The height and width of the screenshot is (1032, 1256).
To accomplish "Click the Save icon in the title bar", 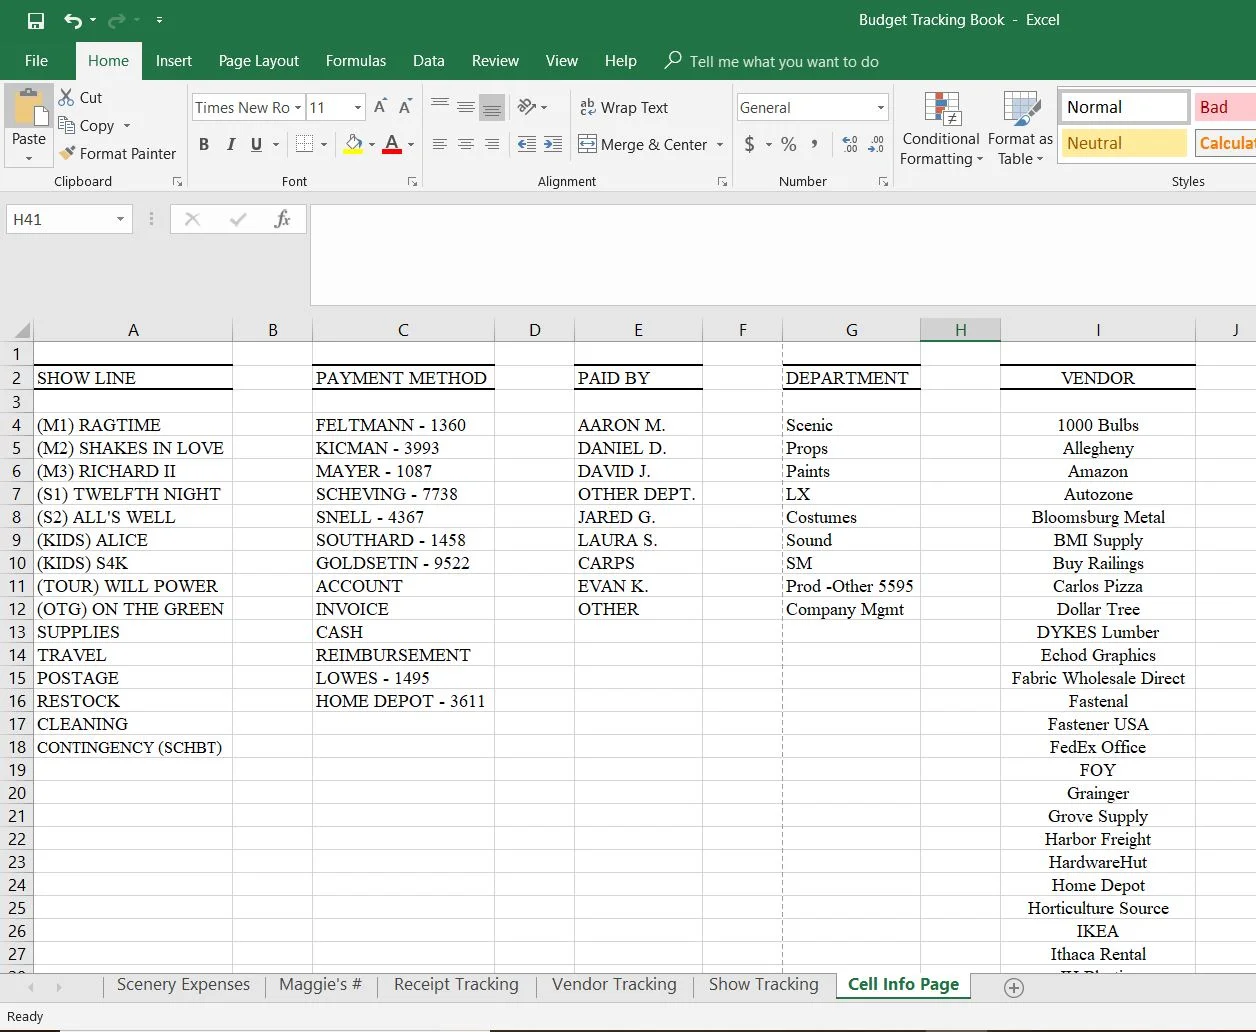I will (x=35, y=20).
